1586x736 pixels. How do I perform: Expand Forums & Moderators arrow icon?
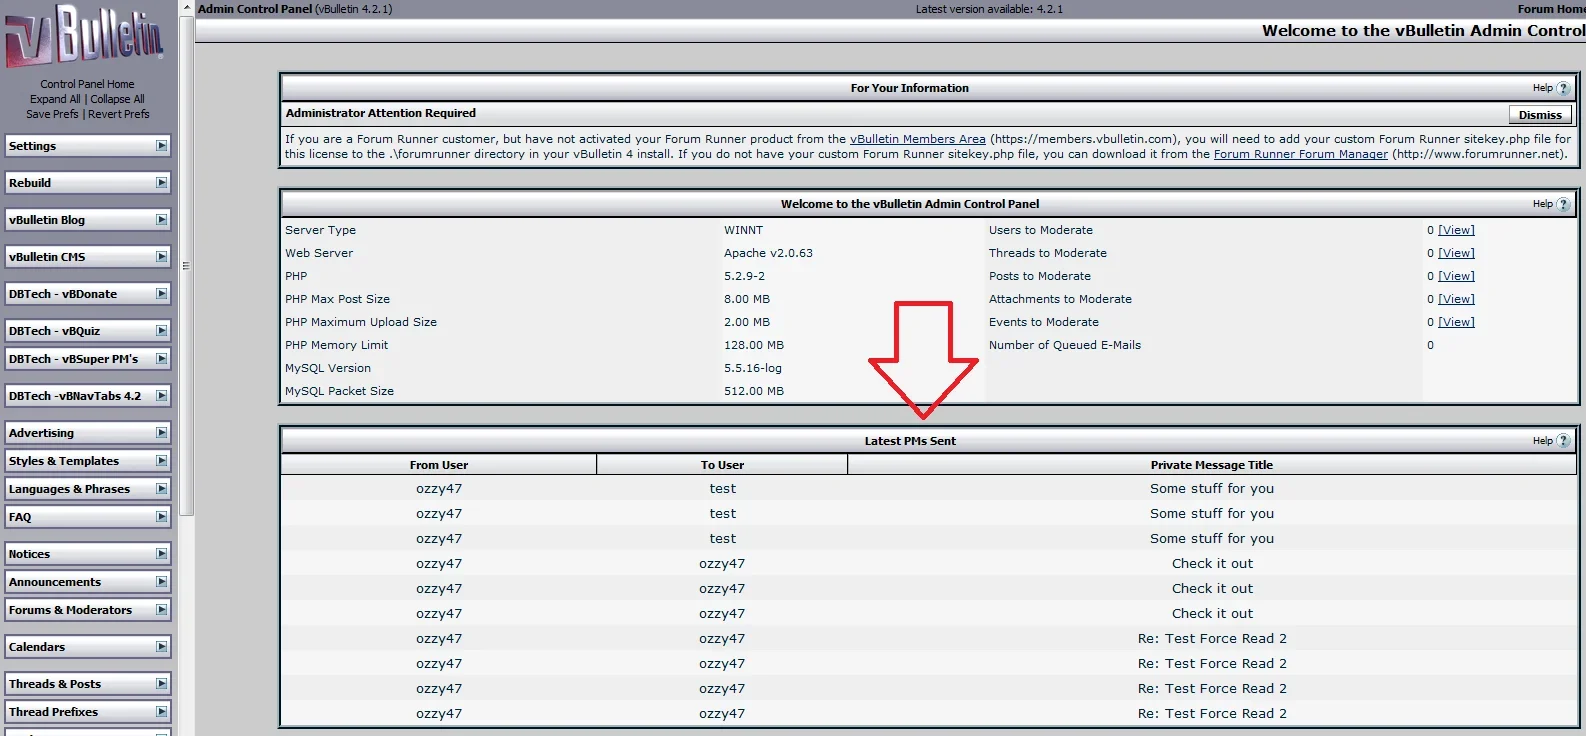tap(162, 610)
